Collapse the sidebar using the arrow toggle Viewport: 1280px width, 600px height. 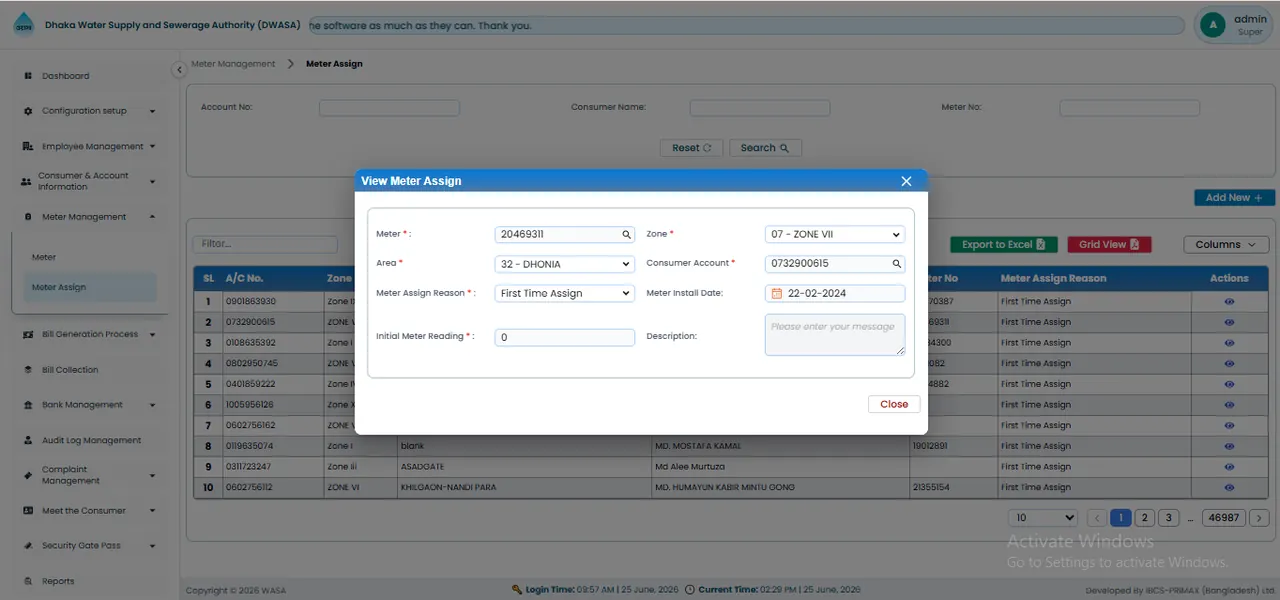(x=179, y=70)
